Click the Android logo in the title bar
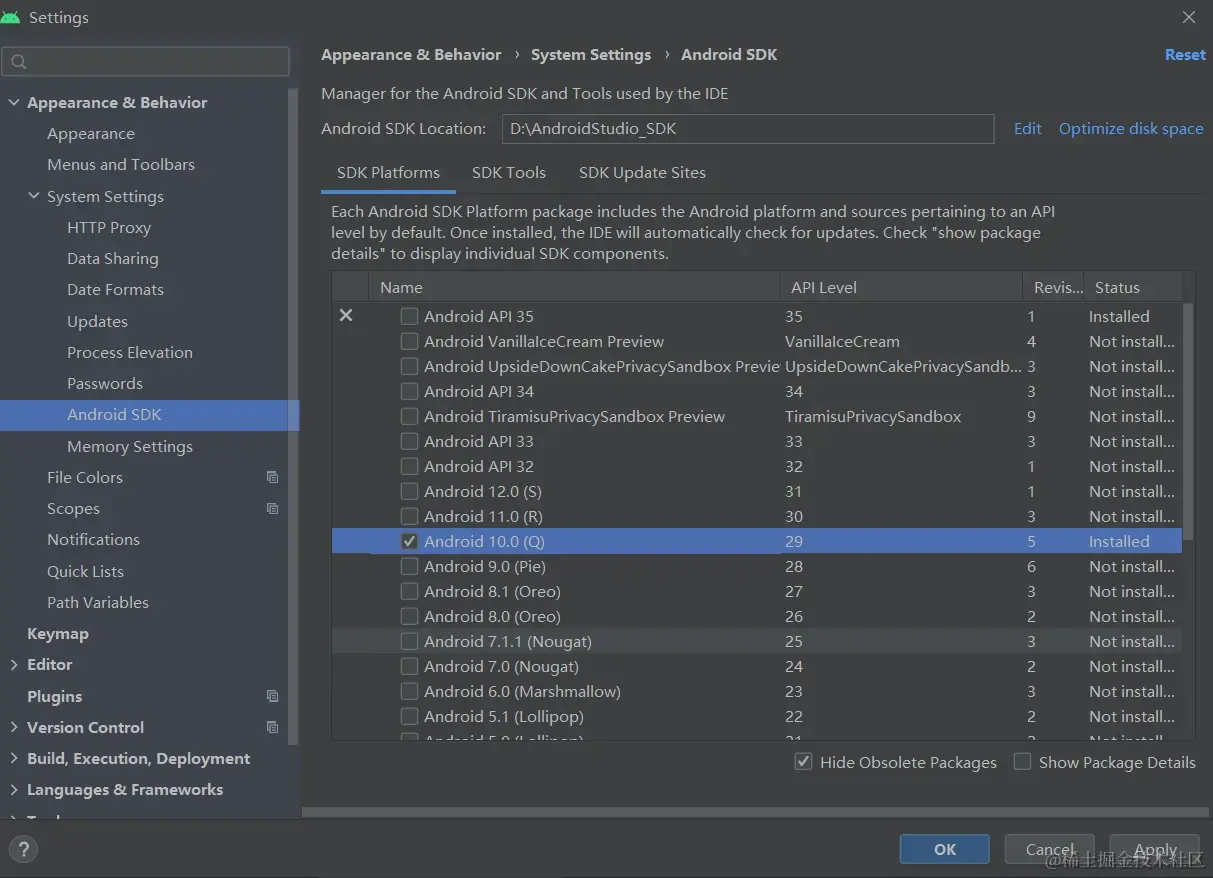Viewport: 1213px width, 878px height. [11, 17]
